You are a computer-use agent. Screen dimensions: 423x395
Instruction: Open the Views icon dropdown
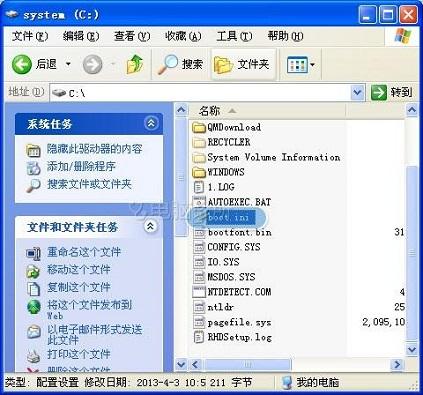pyautogui.click(x=301, y=64)
